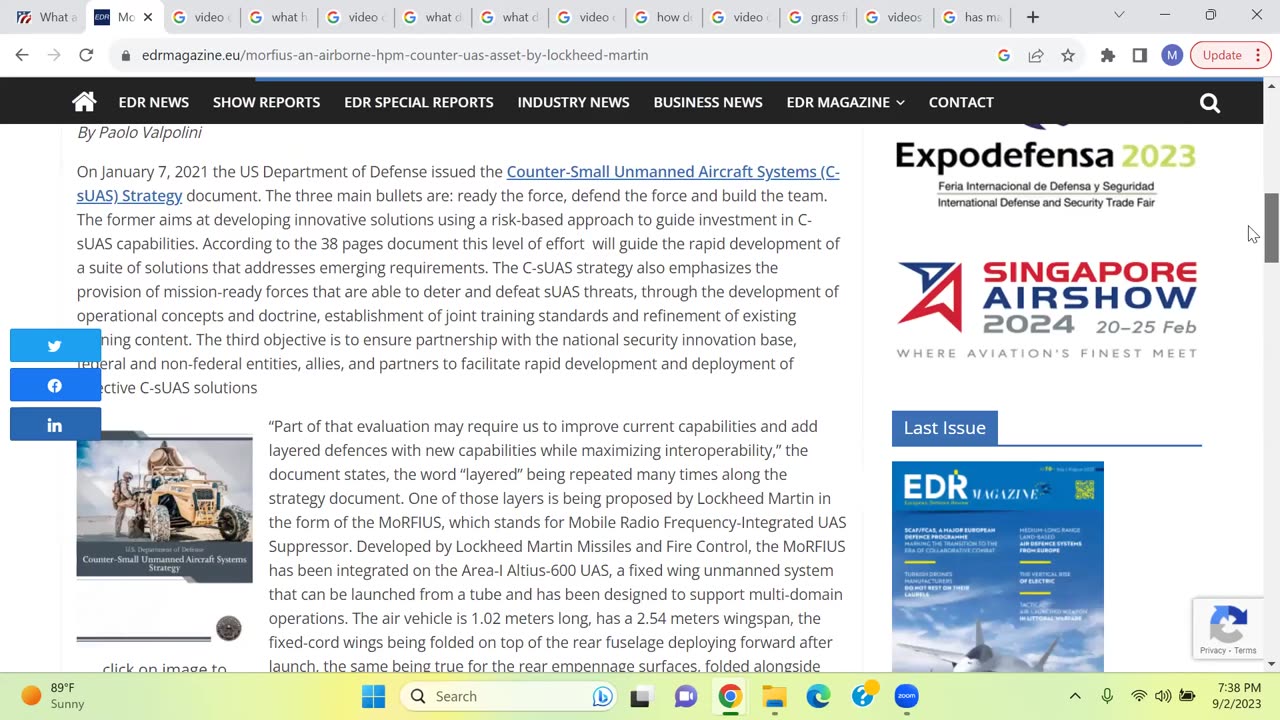This screenshot has height=720, width=1280.
Task: Open the Extensions puzzle icon
Action: 1108,55
